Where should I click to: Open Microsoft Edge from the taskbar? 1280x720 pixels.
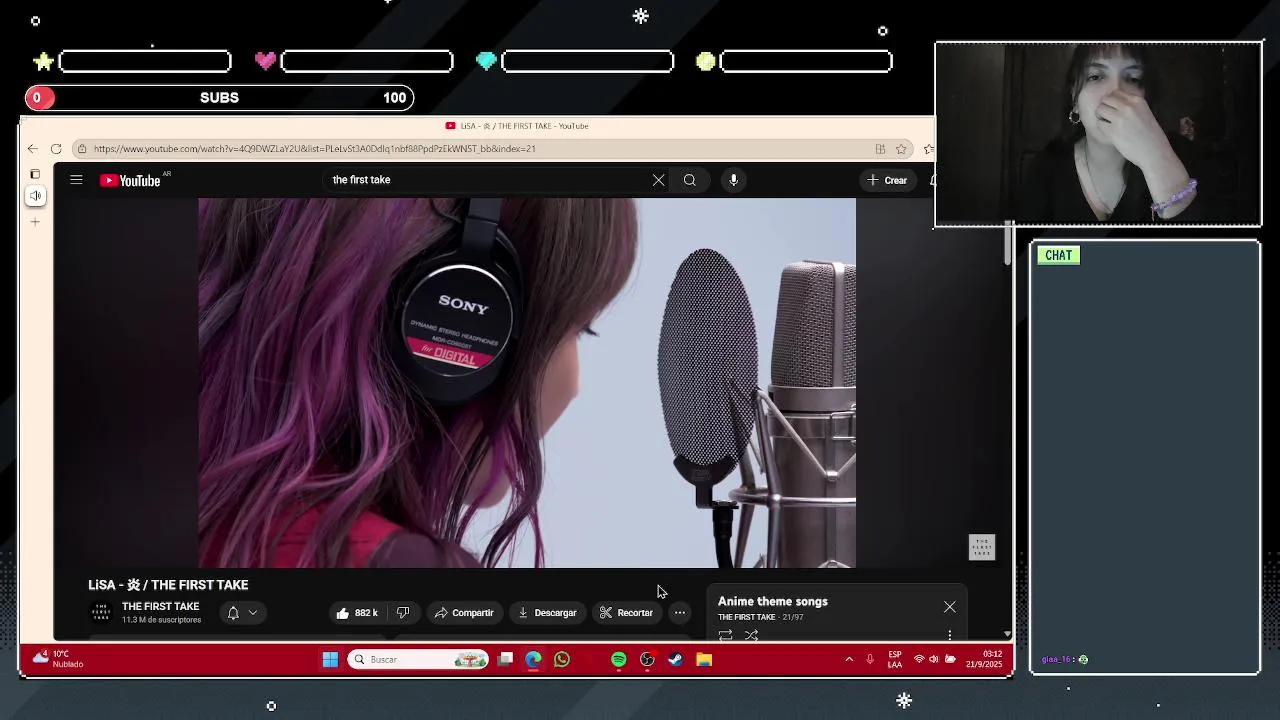(x=533, y=660)
